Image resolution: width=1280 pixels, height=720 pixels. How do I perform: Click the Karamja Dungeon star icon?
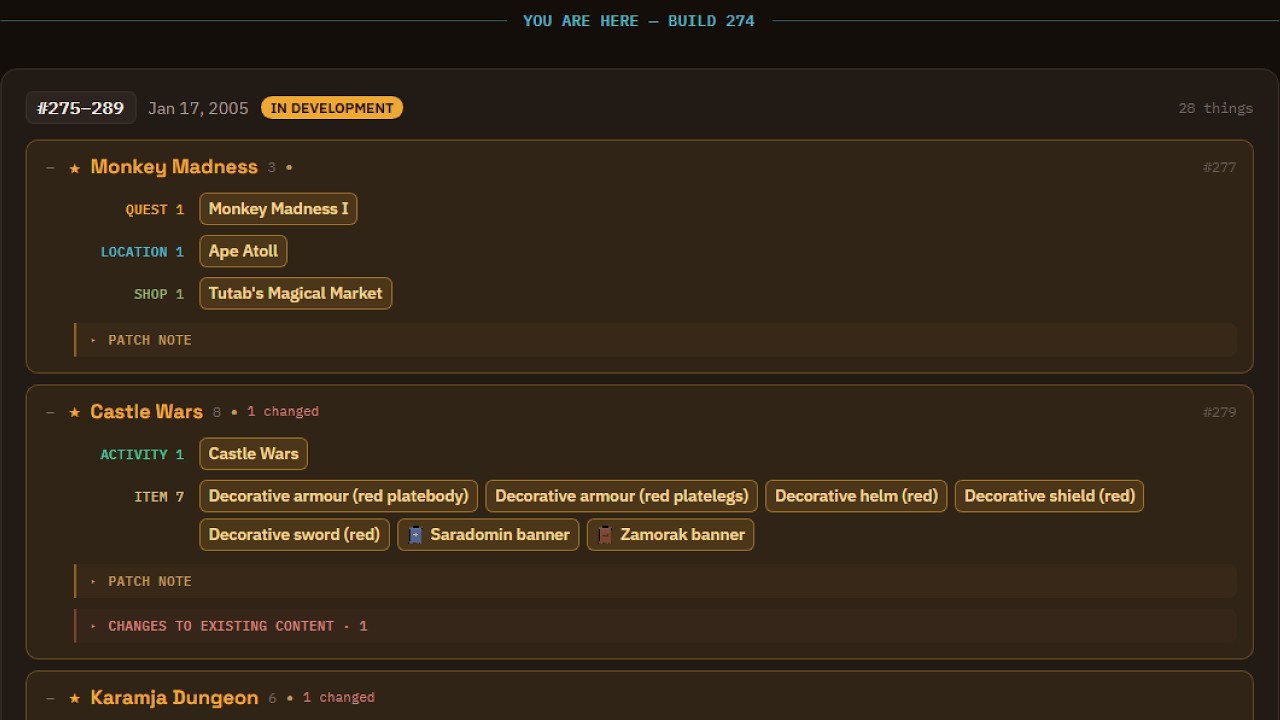tap(75, 698)
